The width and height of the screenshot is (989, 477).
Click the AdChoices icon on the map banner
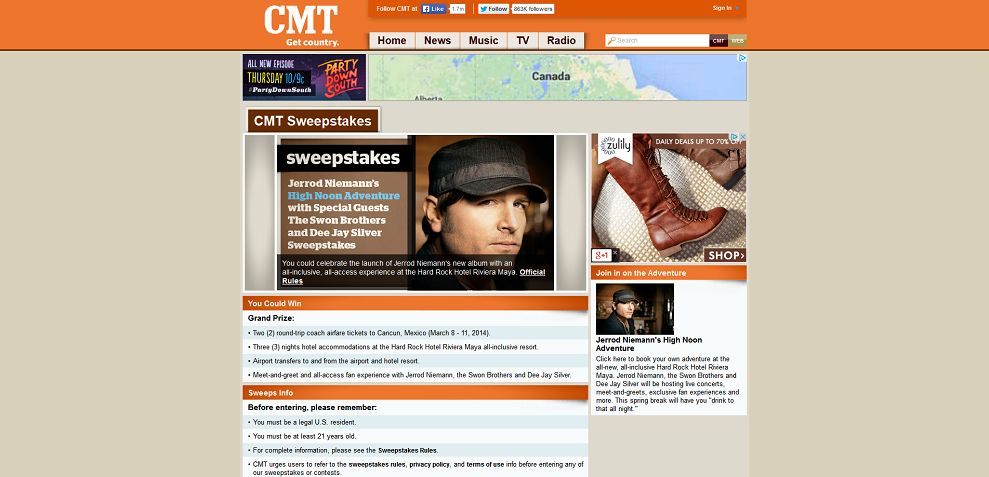(742, 58)
